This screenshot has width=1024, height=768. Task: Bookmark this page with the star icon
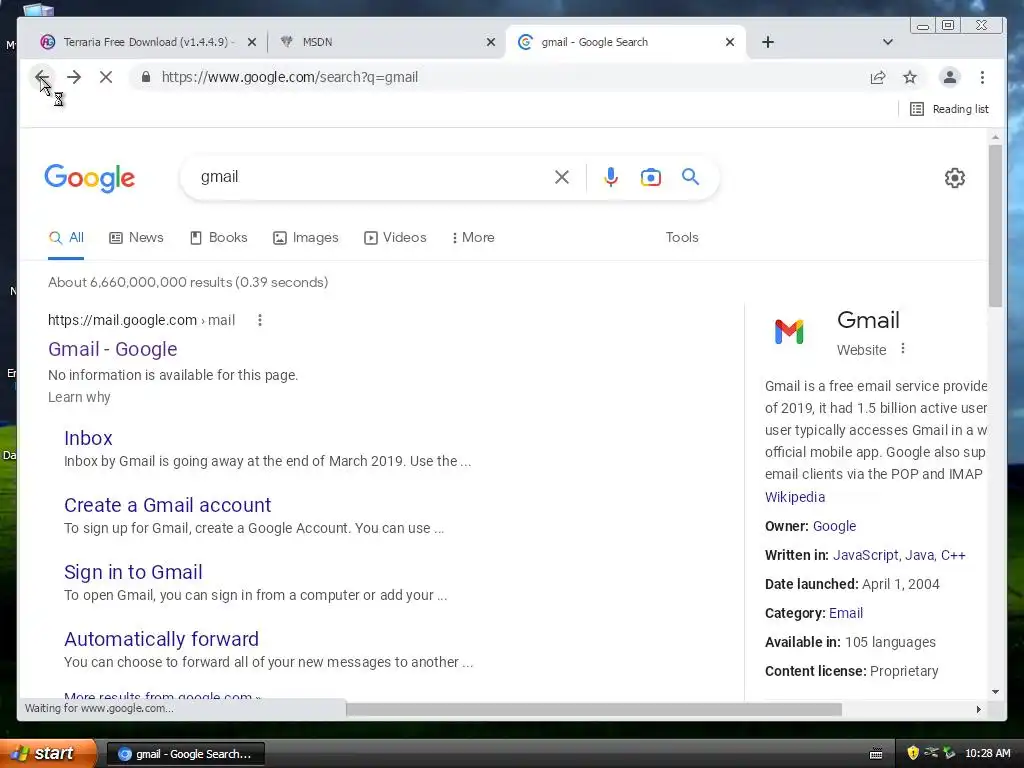(x=910, y=77)
